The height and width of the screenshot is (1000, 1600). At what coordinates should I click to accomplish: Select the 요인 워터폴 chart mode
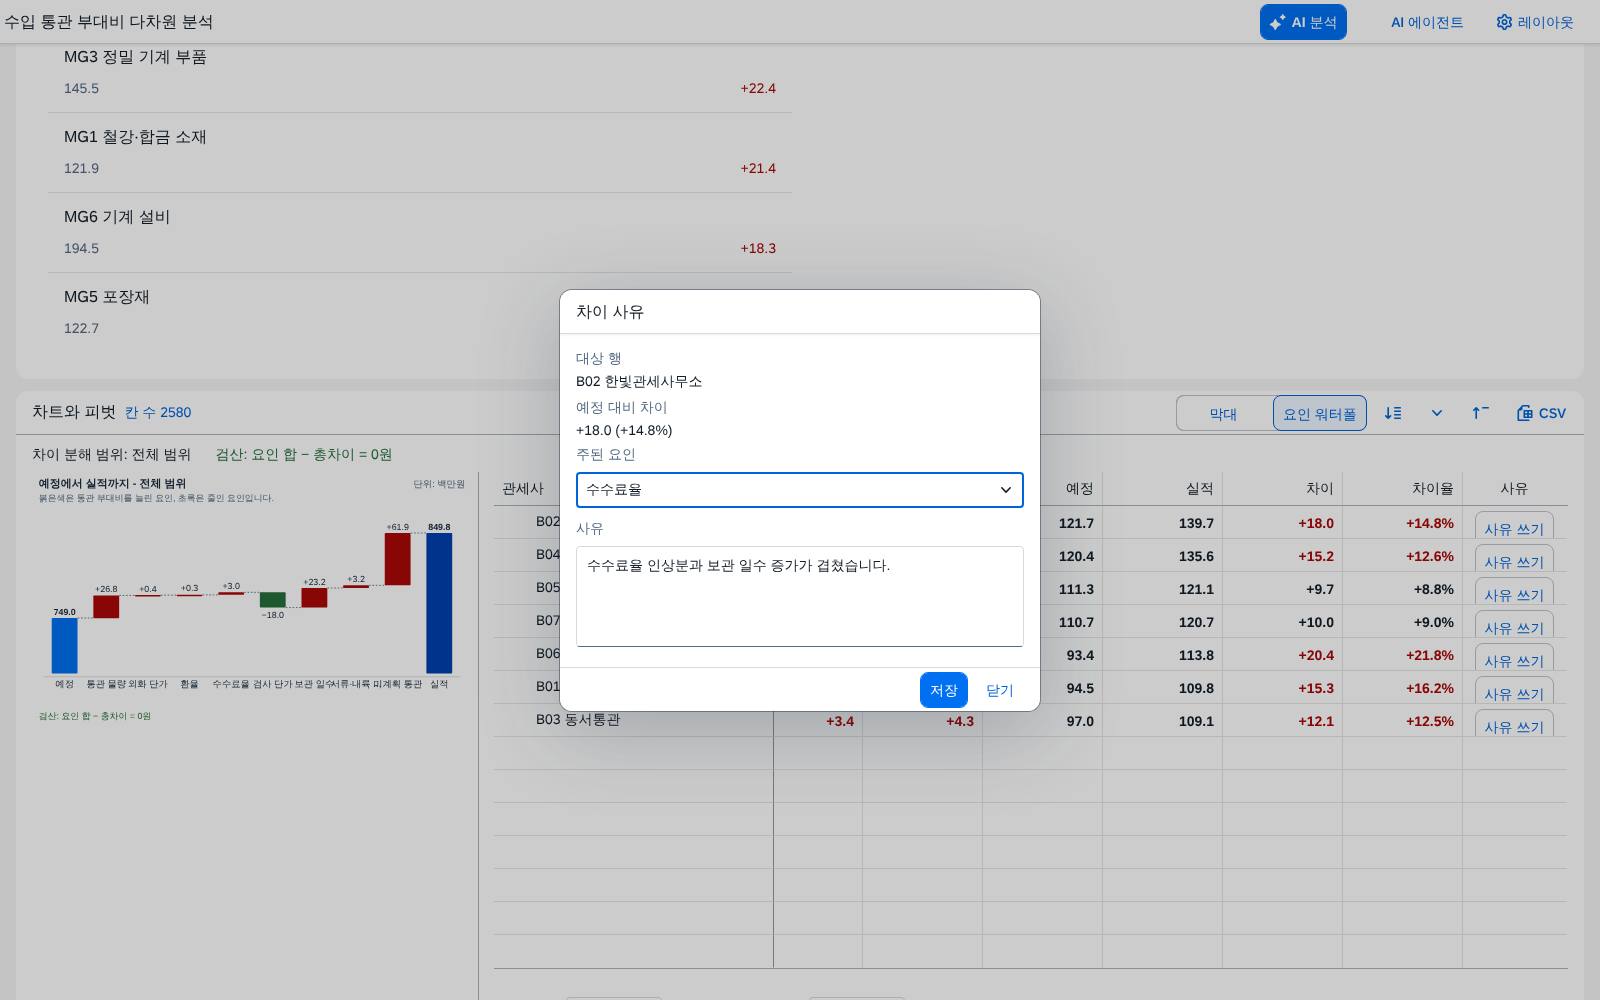[1320, 413]
